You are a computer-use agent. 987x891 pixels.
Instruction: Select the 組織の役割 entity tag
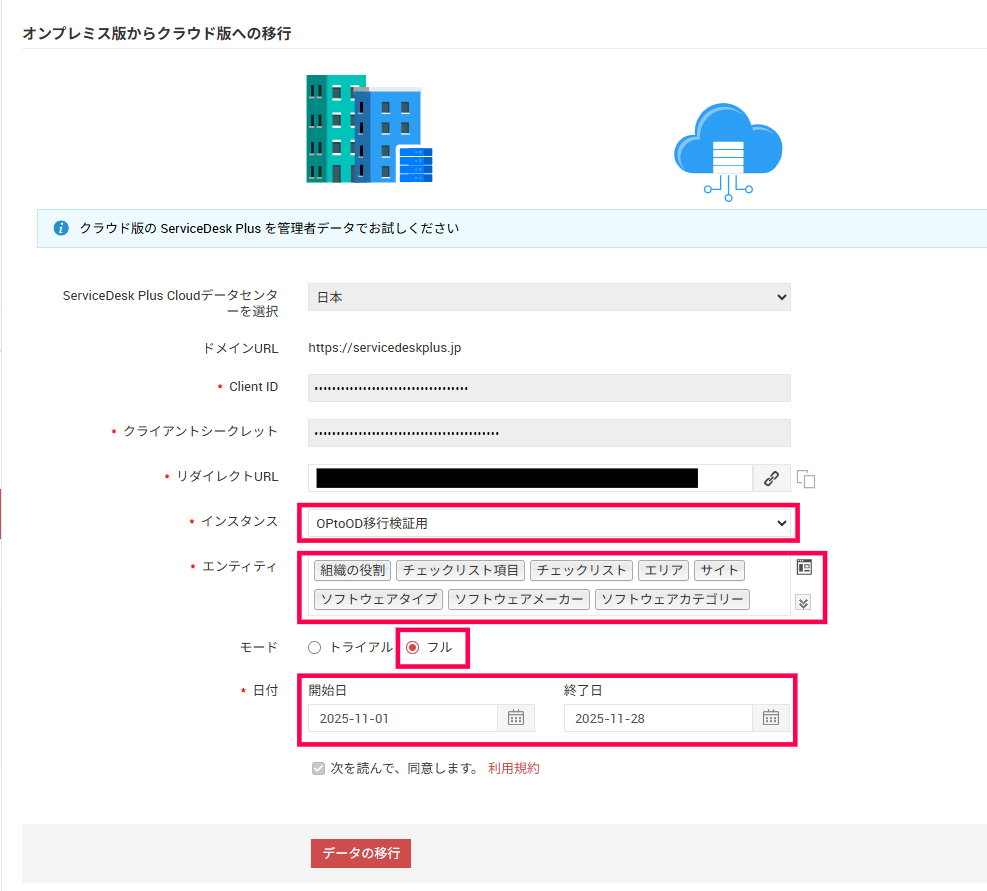[352, 570]
